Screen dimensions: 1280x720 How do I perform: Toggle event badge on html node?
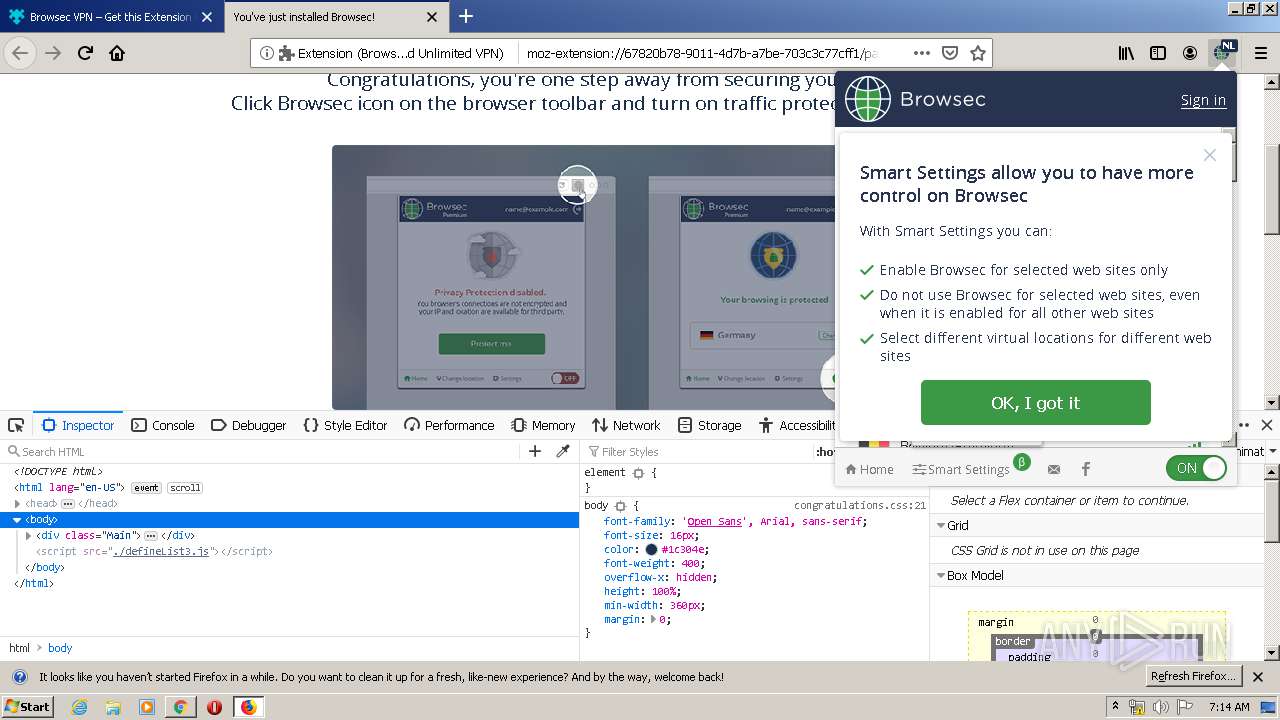coord(146,488)
